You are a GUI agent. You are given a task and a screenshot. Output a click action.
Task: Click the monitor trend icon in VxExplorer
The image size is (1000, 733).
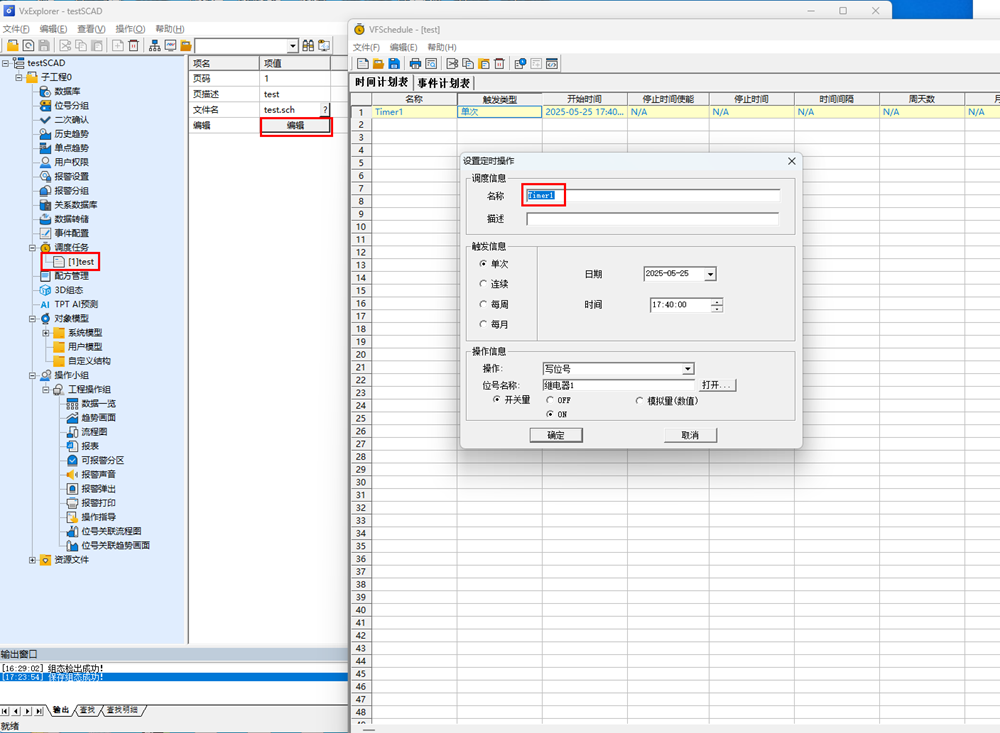click(170, 45)
